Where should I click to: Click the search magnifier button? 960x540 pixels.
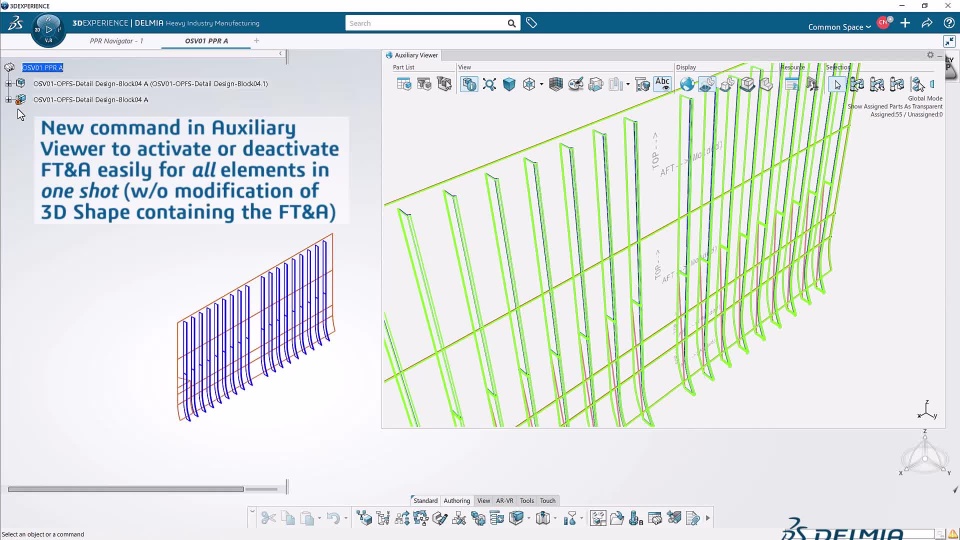[x=512, y=23]
